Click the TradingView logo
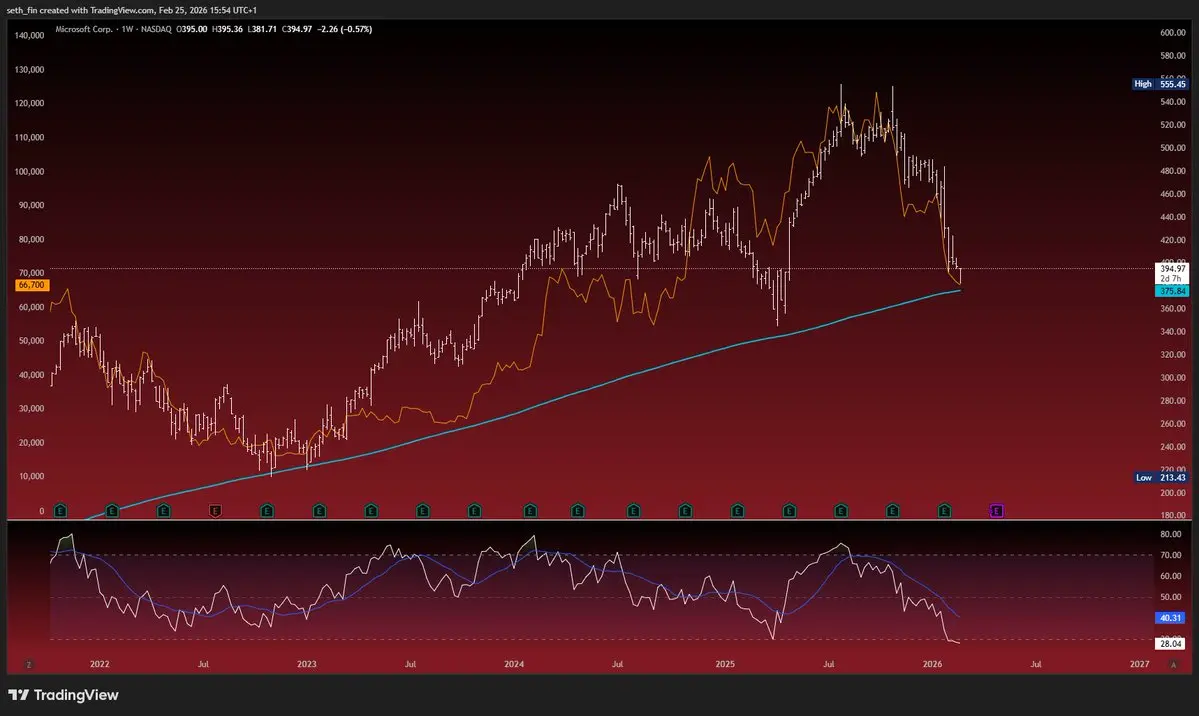The height and width of the screenshot is (716, 1199). (63, 695)
